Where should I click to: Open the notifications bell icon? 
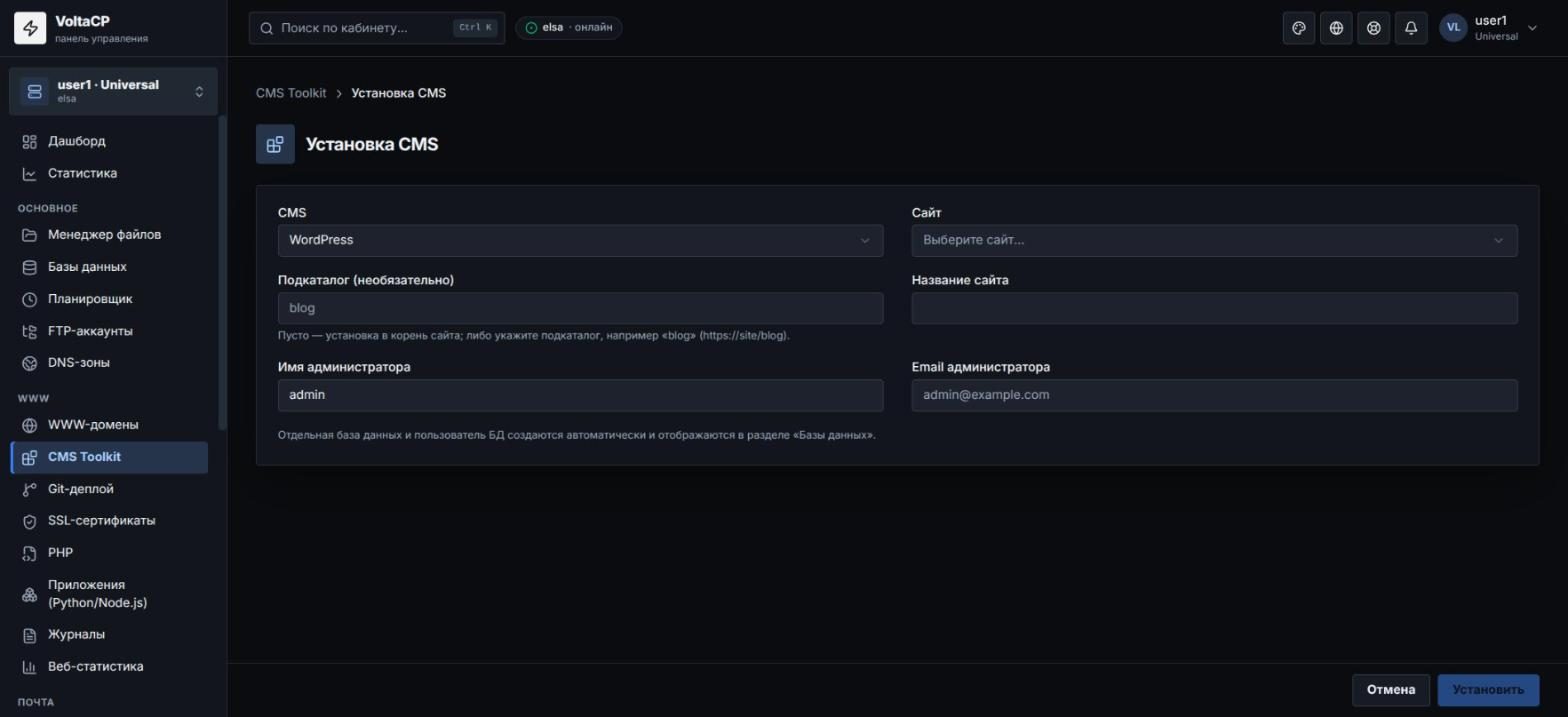point(1411,28)
